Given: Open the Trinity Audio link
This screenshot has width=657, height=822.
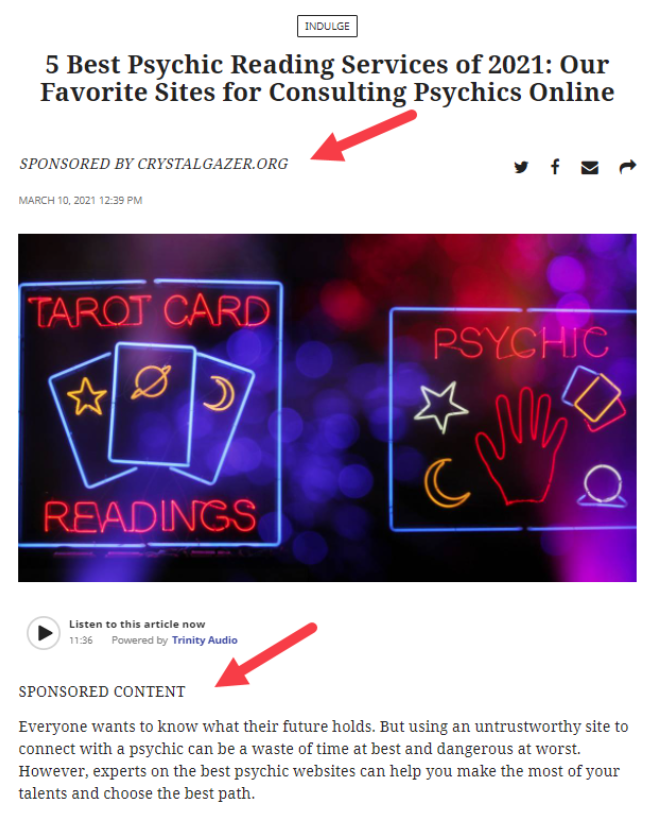Looking at the screenshot, I should tap(204, 640).
